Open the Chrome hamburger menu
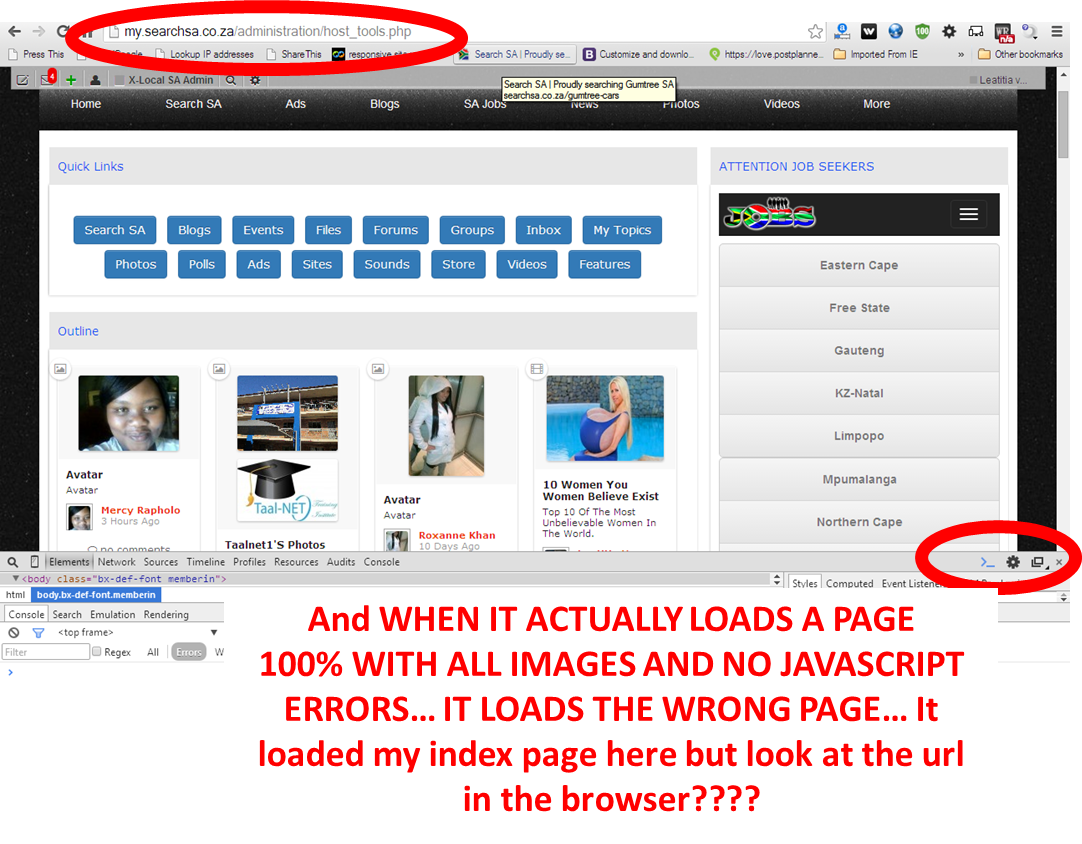This screenshot has height=844, width=1082. pos(1057,32)
